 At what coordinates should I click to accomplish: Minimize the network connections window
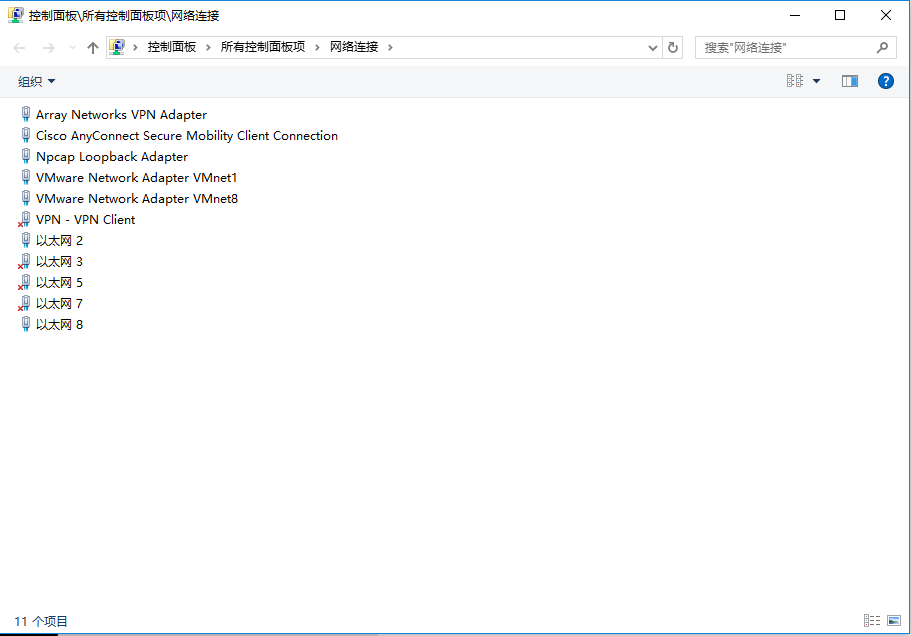(795, 15)
